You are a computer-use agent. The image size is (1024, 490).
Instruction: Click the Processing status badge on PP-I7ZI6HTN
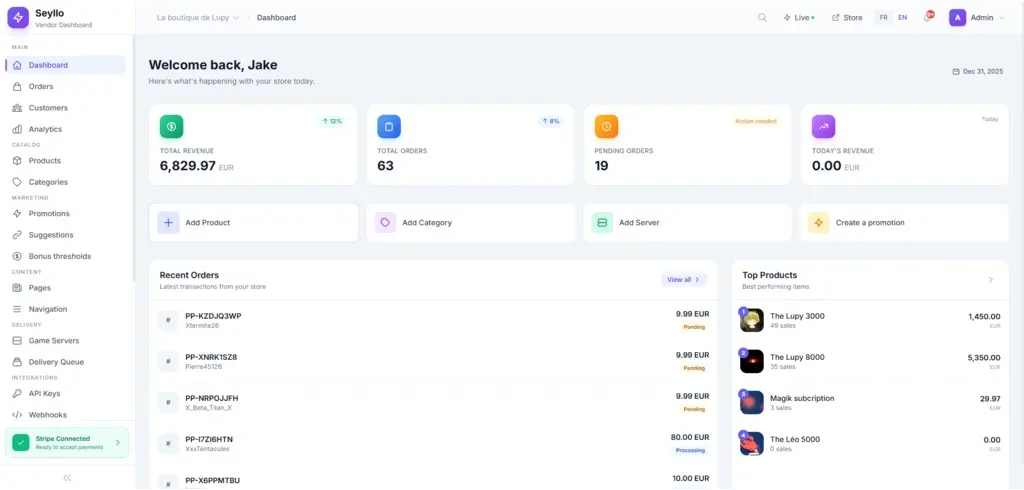click(690, 451)
